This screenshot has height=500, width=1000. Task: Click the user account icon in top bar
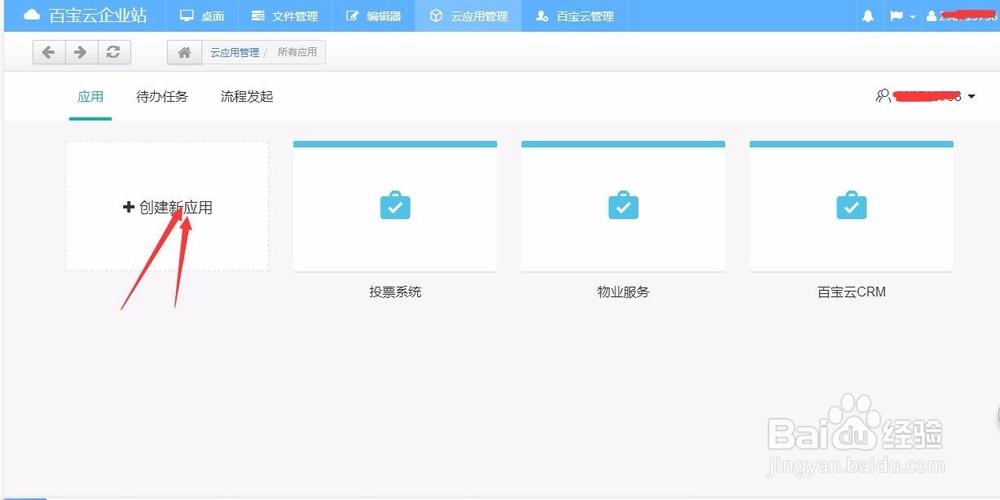tap(932, 16)
